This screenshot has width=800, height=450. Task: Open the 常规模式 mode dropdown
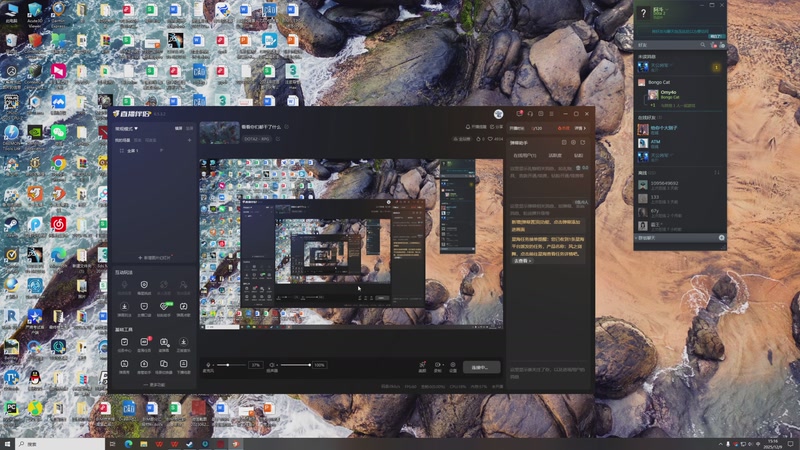[x=127, y=129]
